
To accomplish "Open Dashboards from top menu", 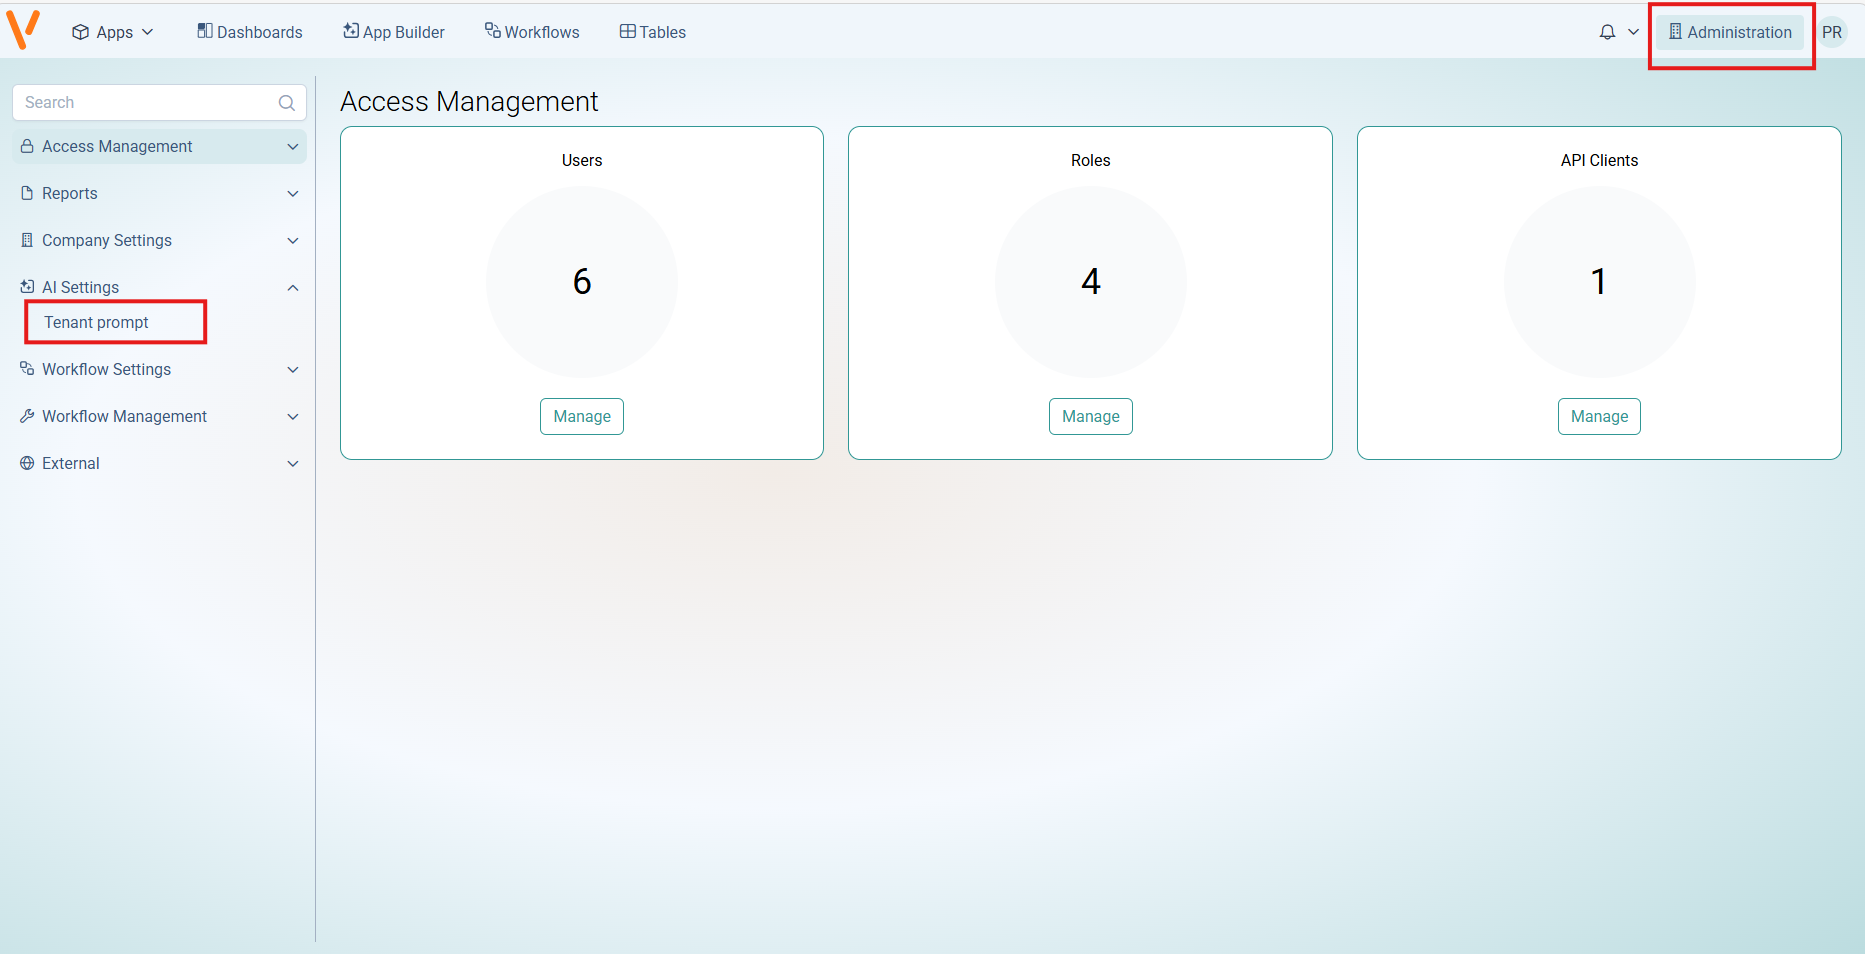I will pos(250,32).
